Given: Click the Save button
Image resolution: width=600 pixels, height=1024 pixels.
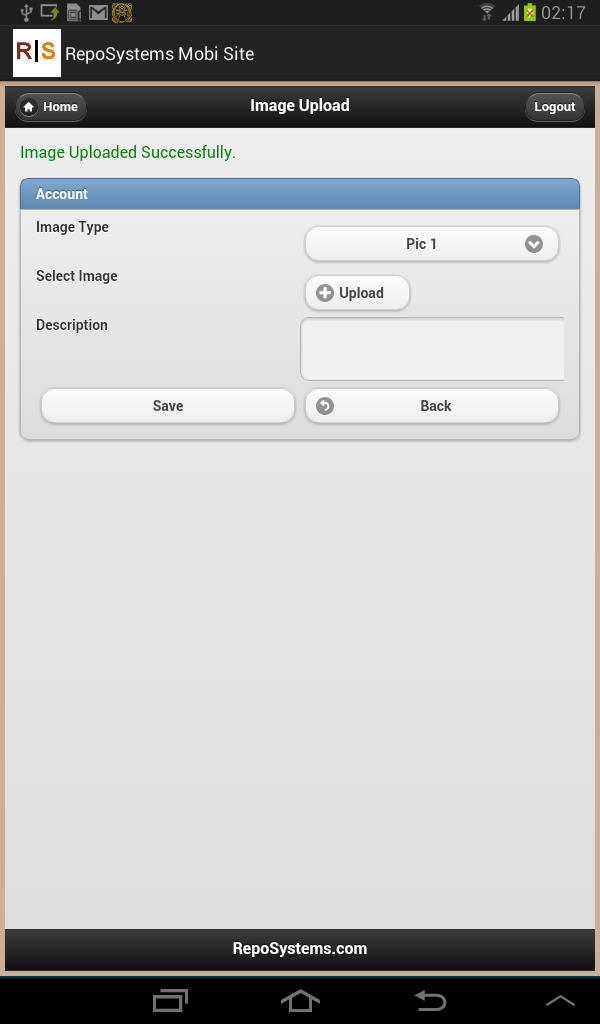Looking at the screenshot, I should point(168,406).
